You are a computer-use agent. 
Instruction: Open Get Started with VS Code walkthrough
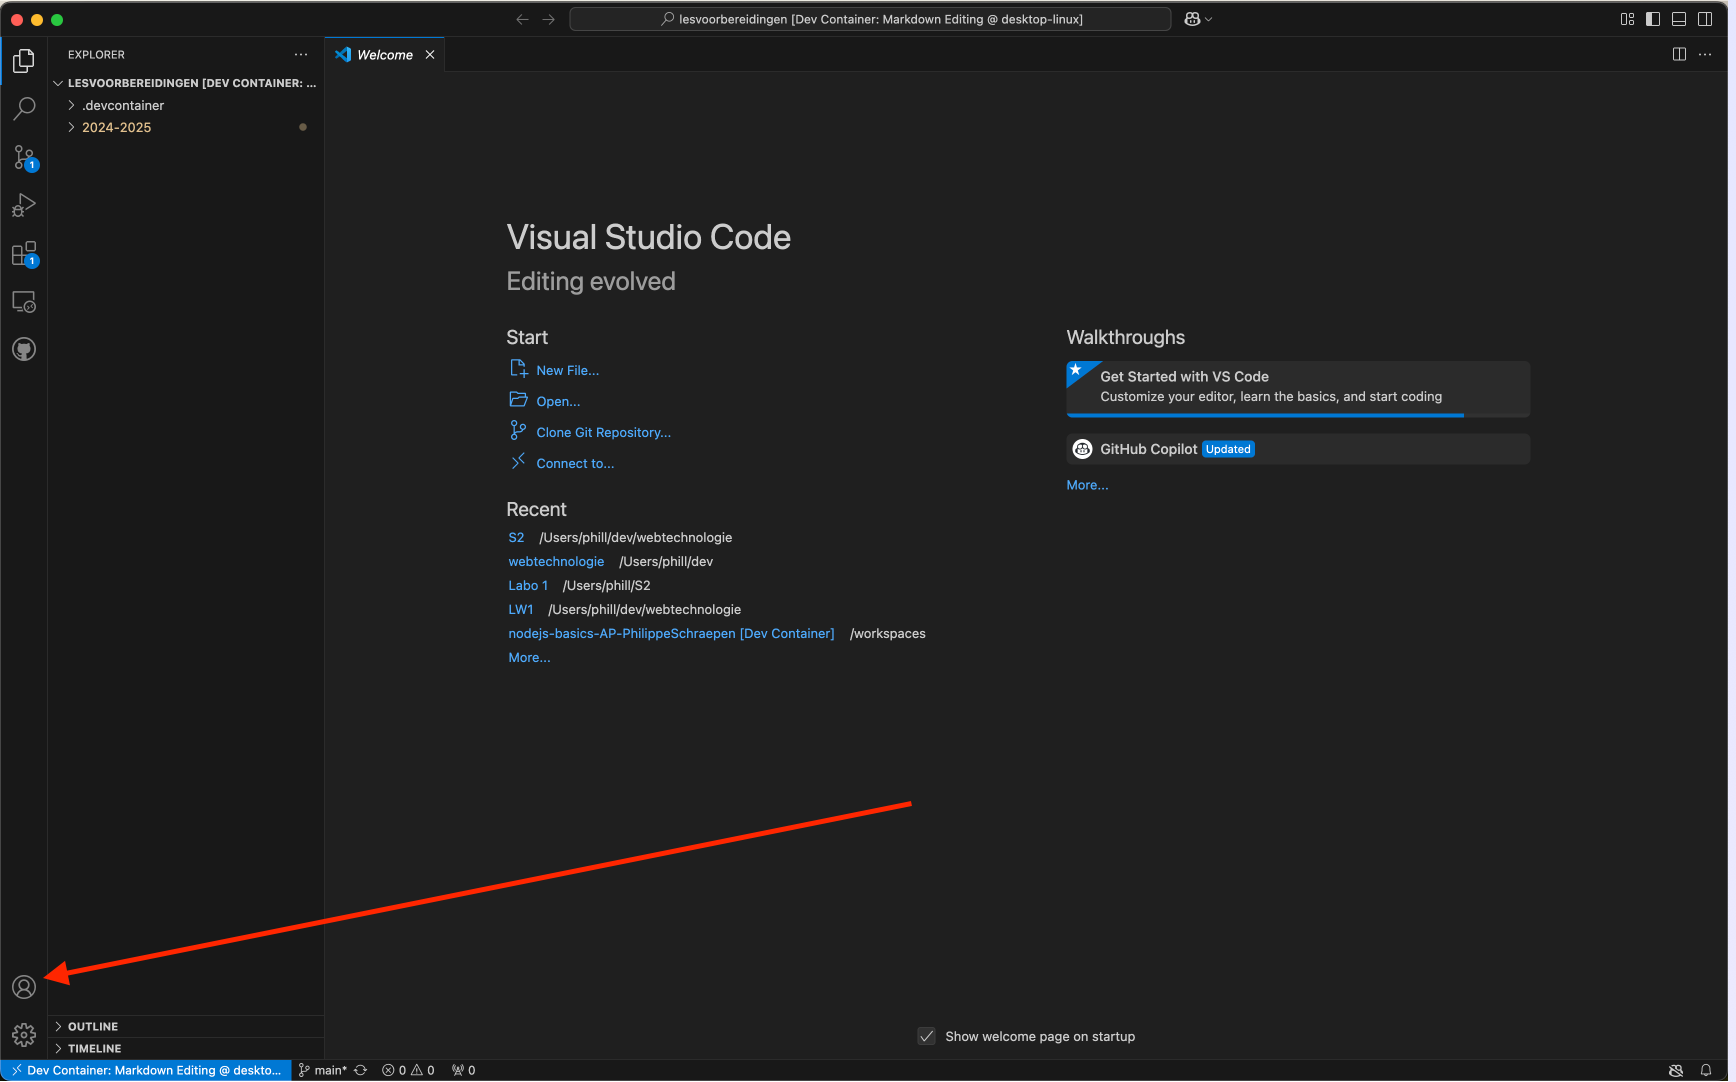[x=1298, y=389]
